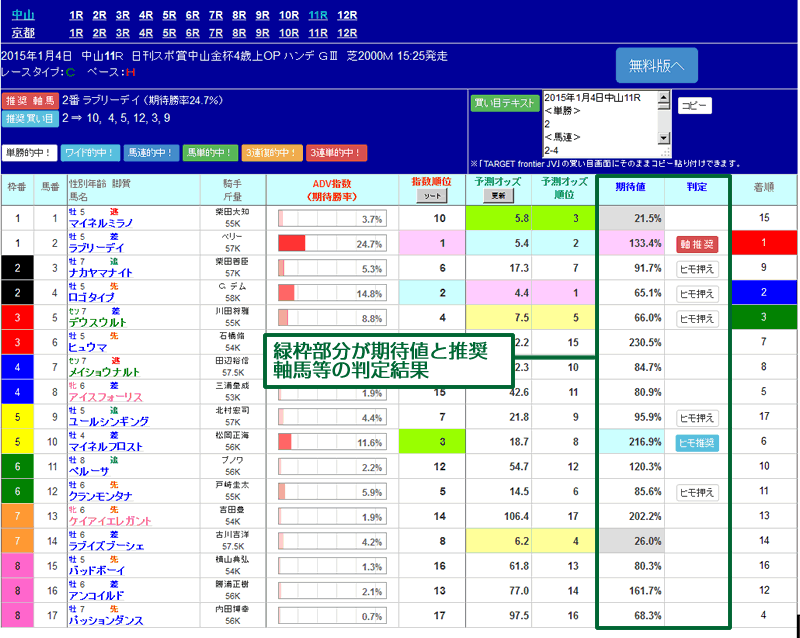Viewport: 800px width, 638px height.
Task: Select 中山 1R race link
Action: pyautogui.click(x=76, y=15)
